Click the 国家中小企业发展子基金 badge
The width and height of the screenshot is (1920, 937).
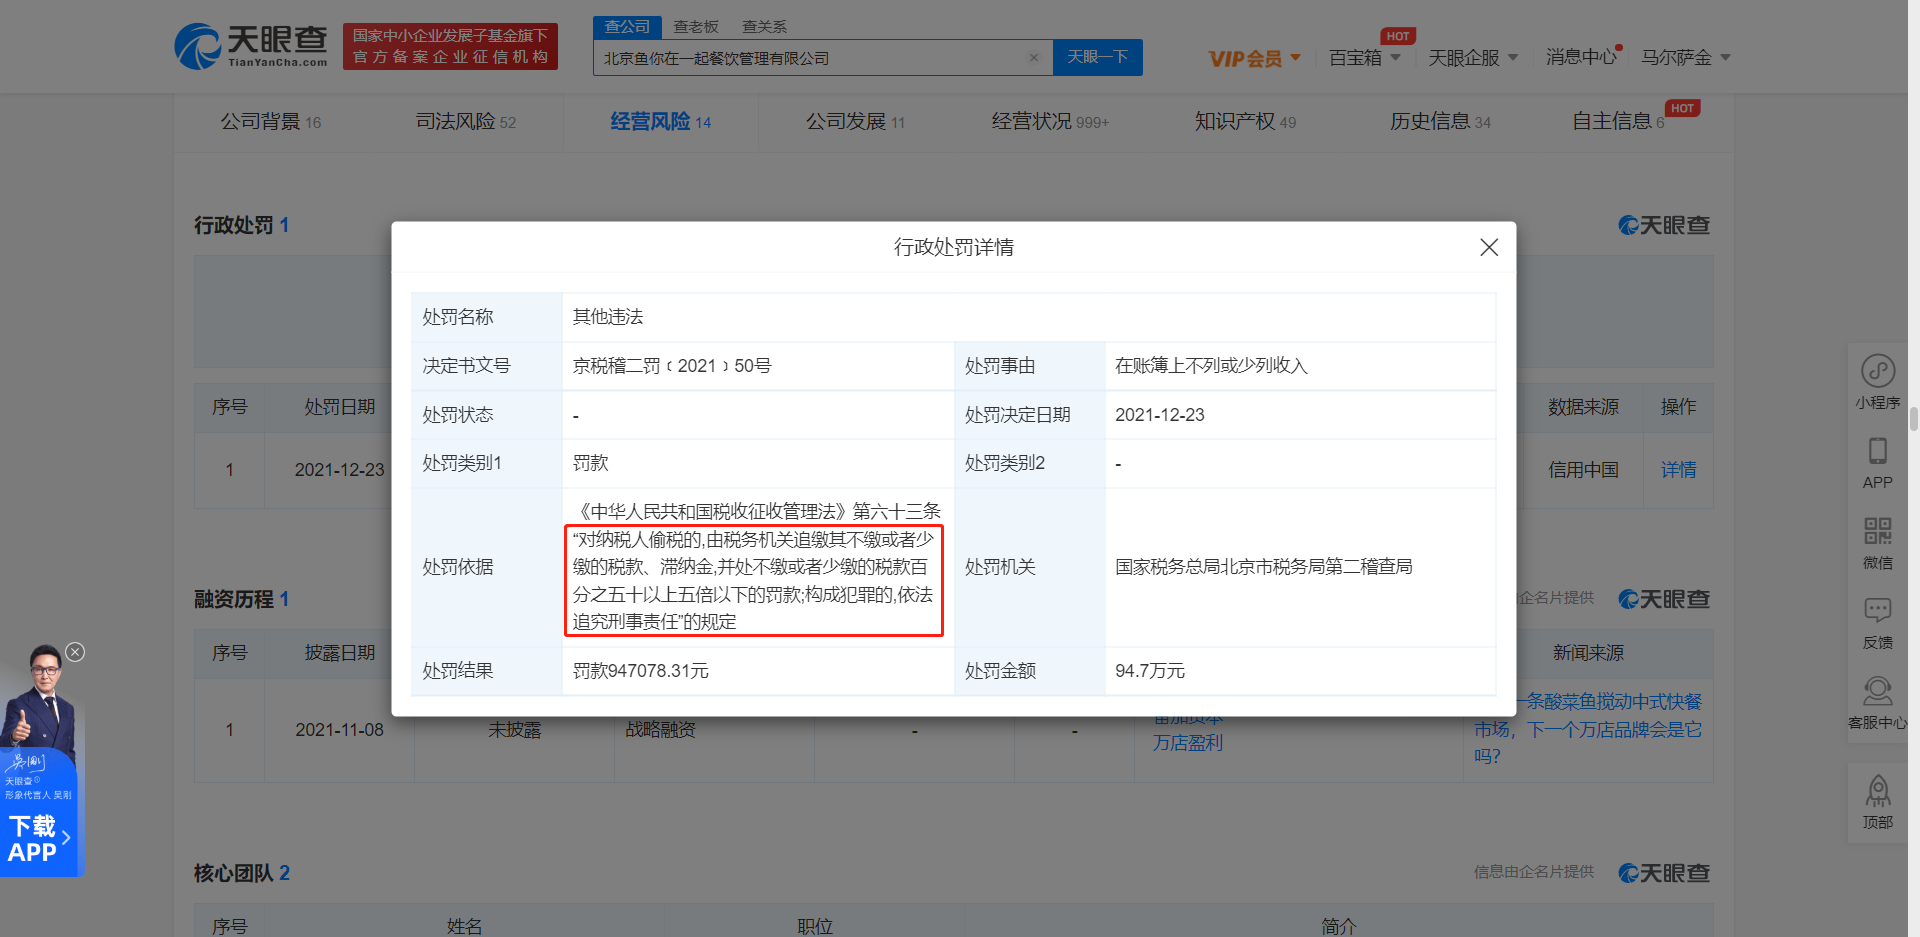coord(450,46)
